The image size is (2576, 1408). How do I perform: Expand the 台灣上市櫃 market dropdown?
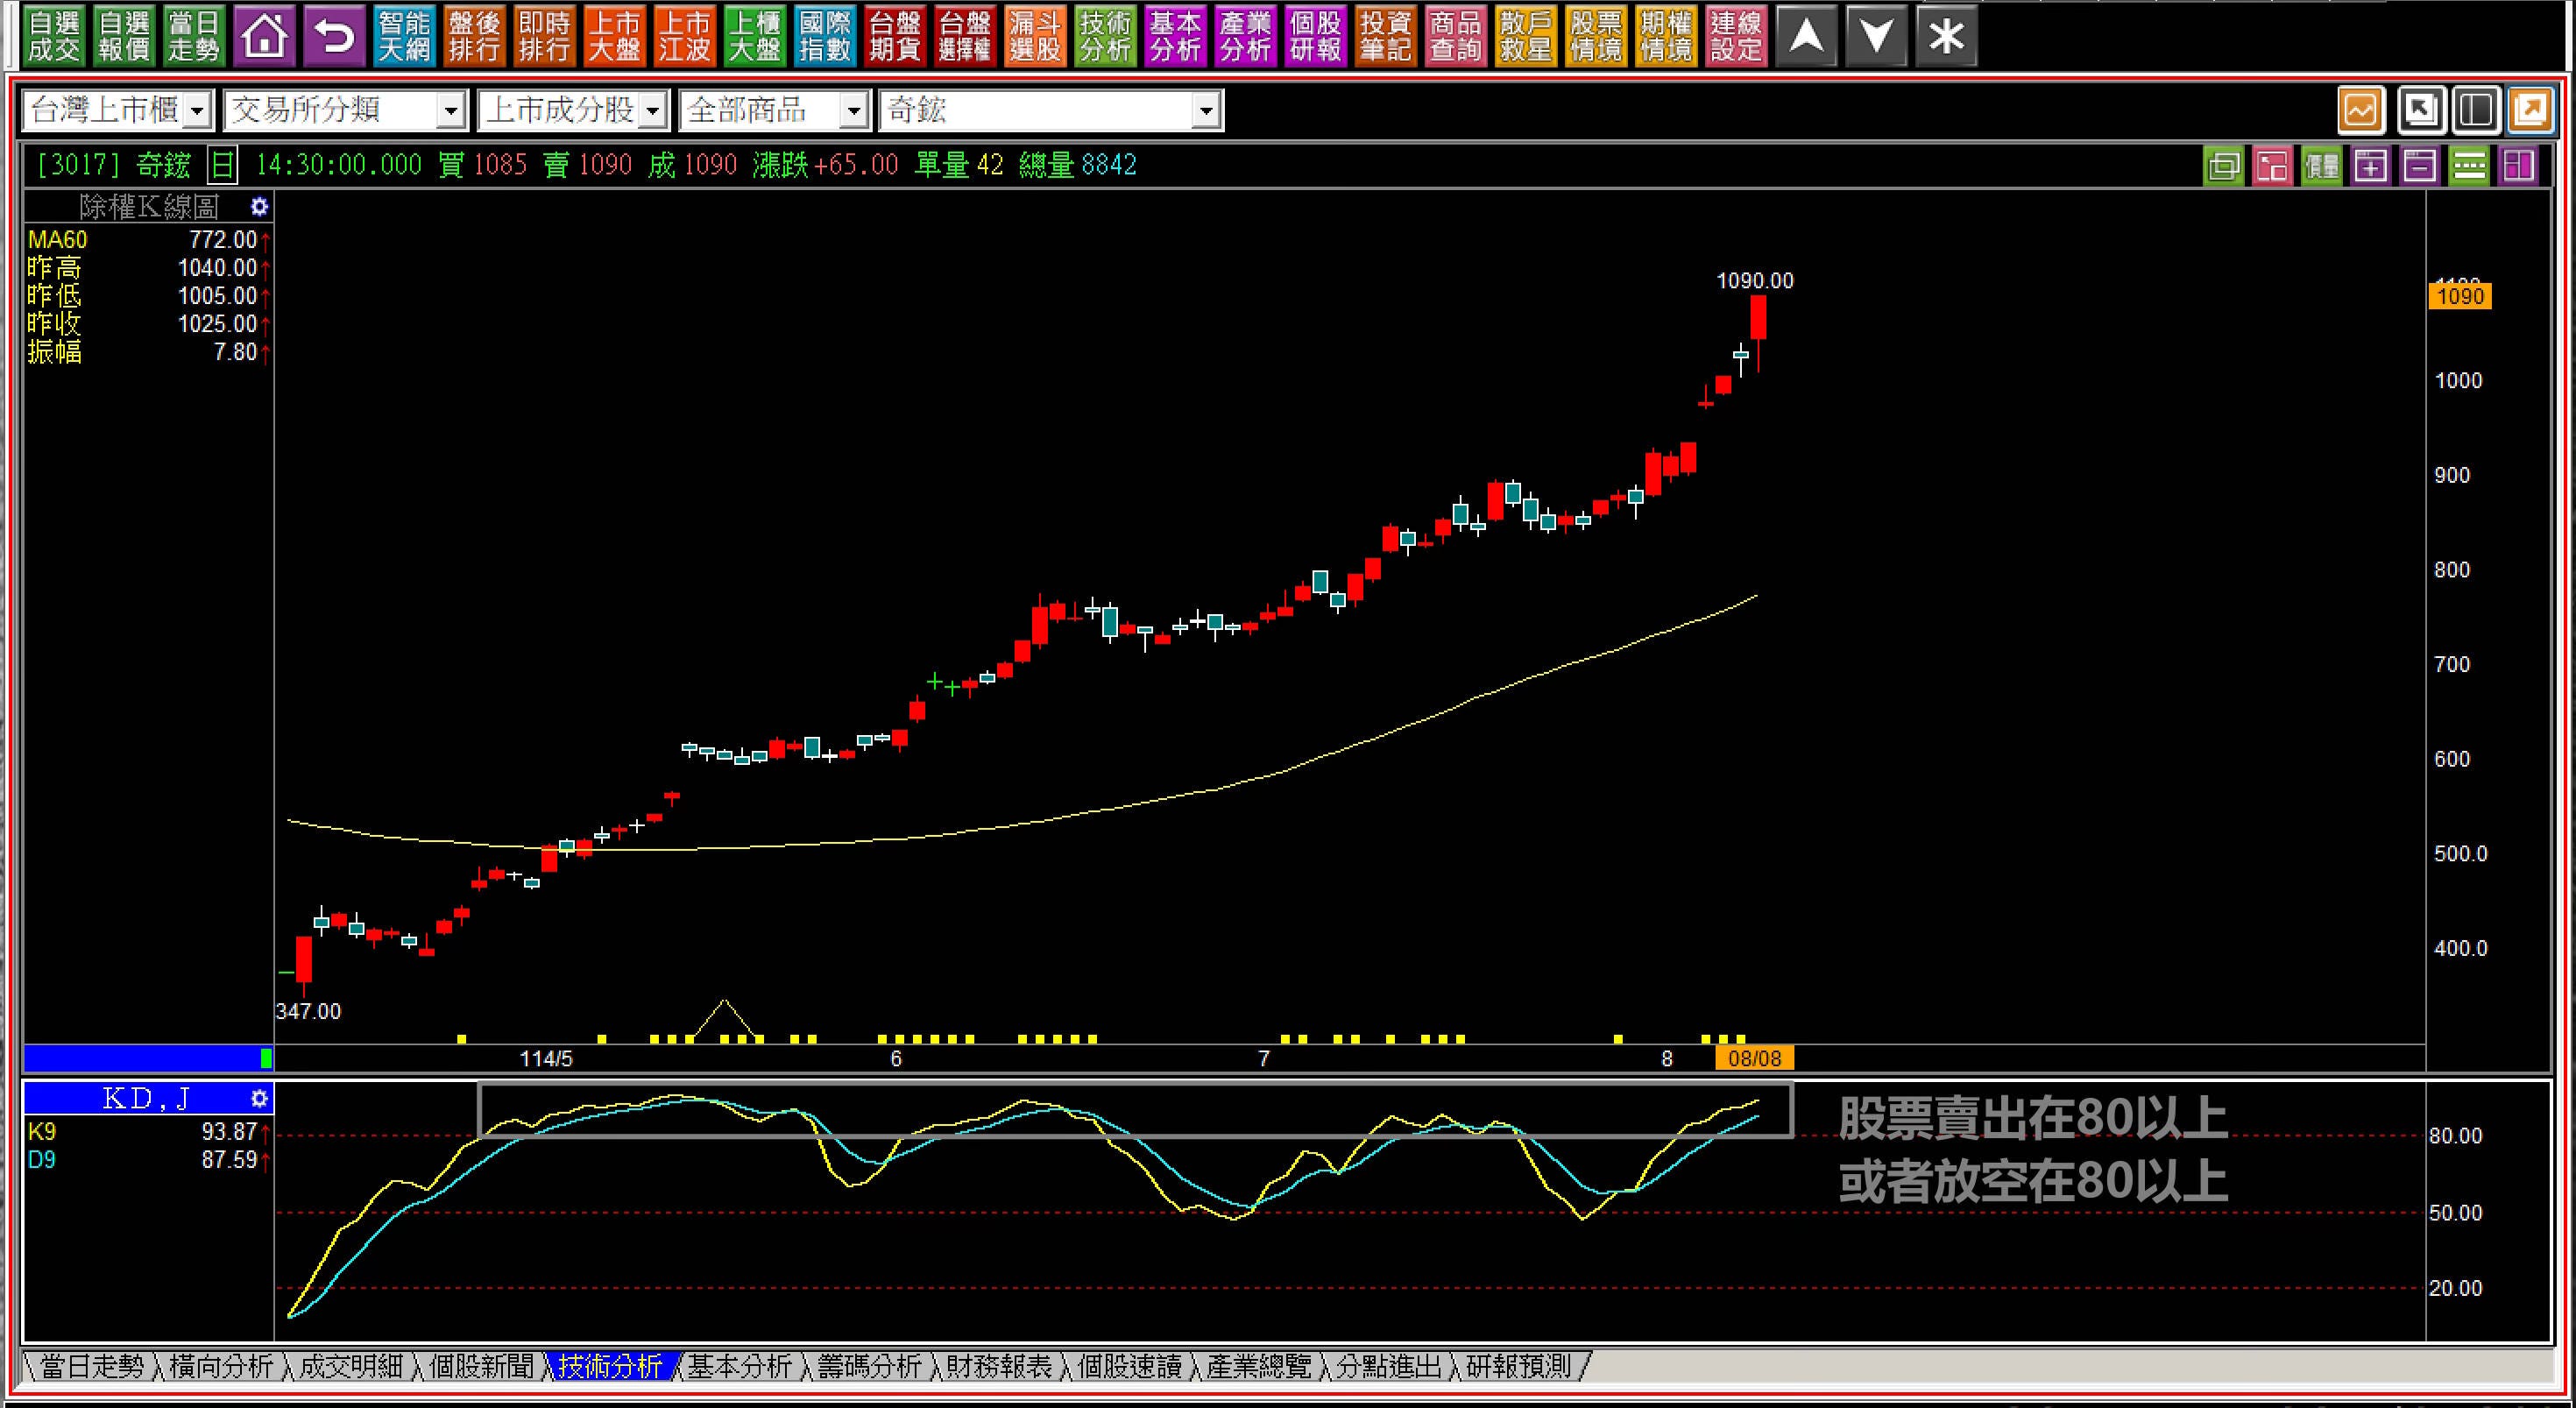pyautogui.click(x=197, y=110)
